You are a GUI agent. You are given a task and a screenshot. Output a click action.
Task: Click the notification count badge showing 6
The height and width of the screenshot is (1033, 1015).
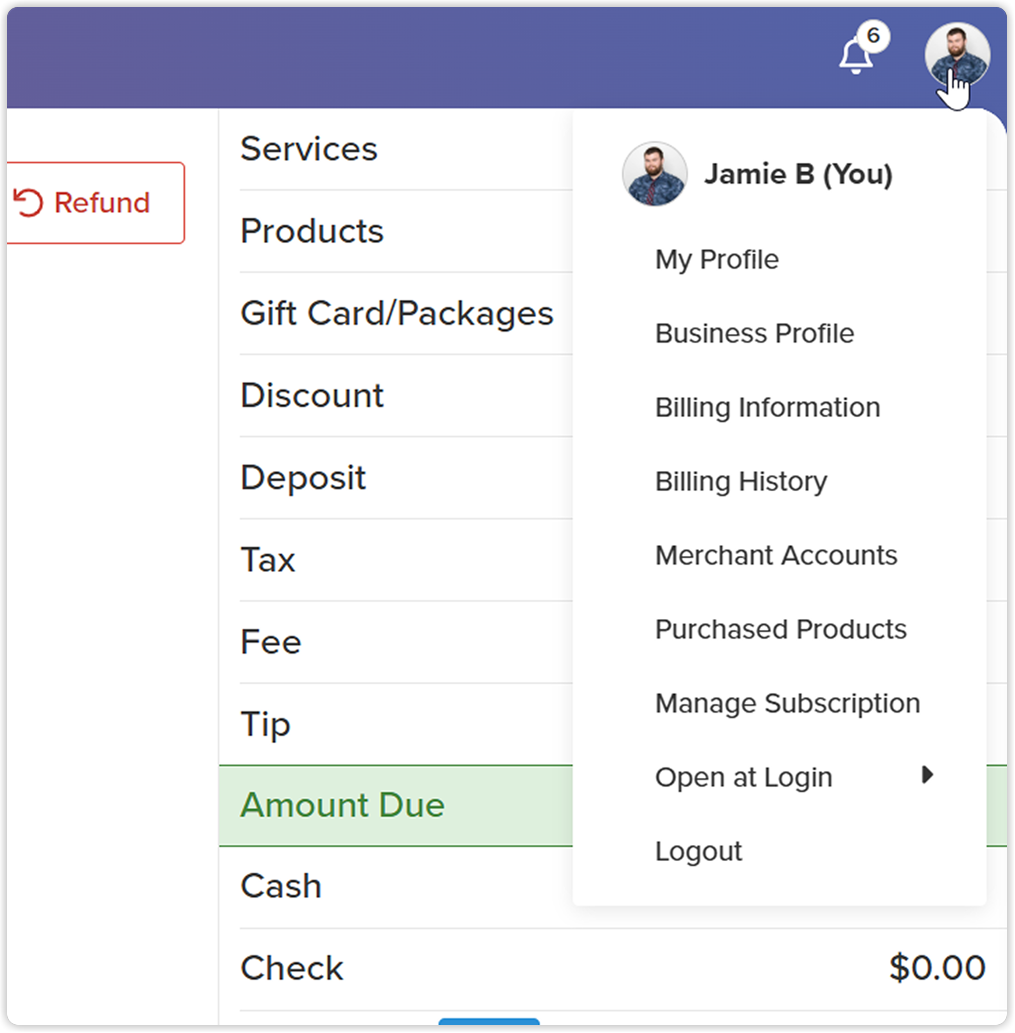tap(873, 35)
